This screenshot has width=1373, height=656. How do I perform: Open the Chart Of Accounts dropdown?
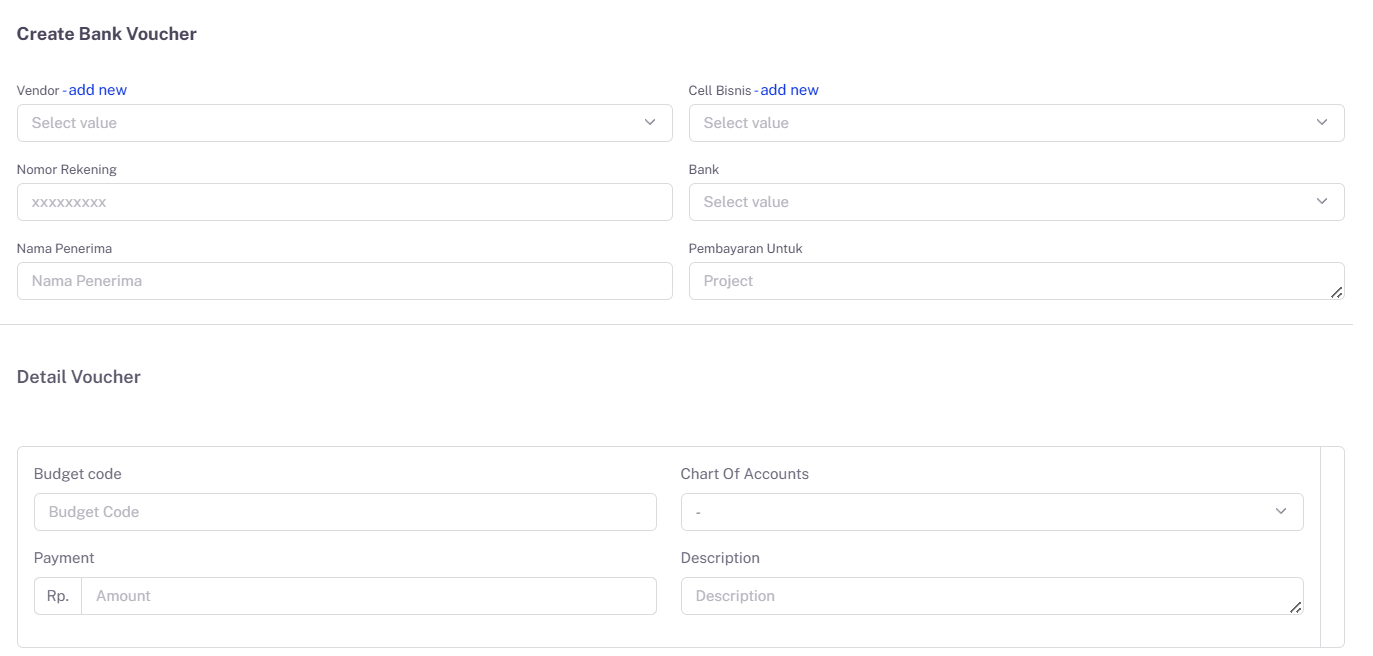980,512
